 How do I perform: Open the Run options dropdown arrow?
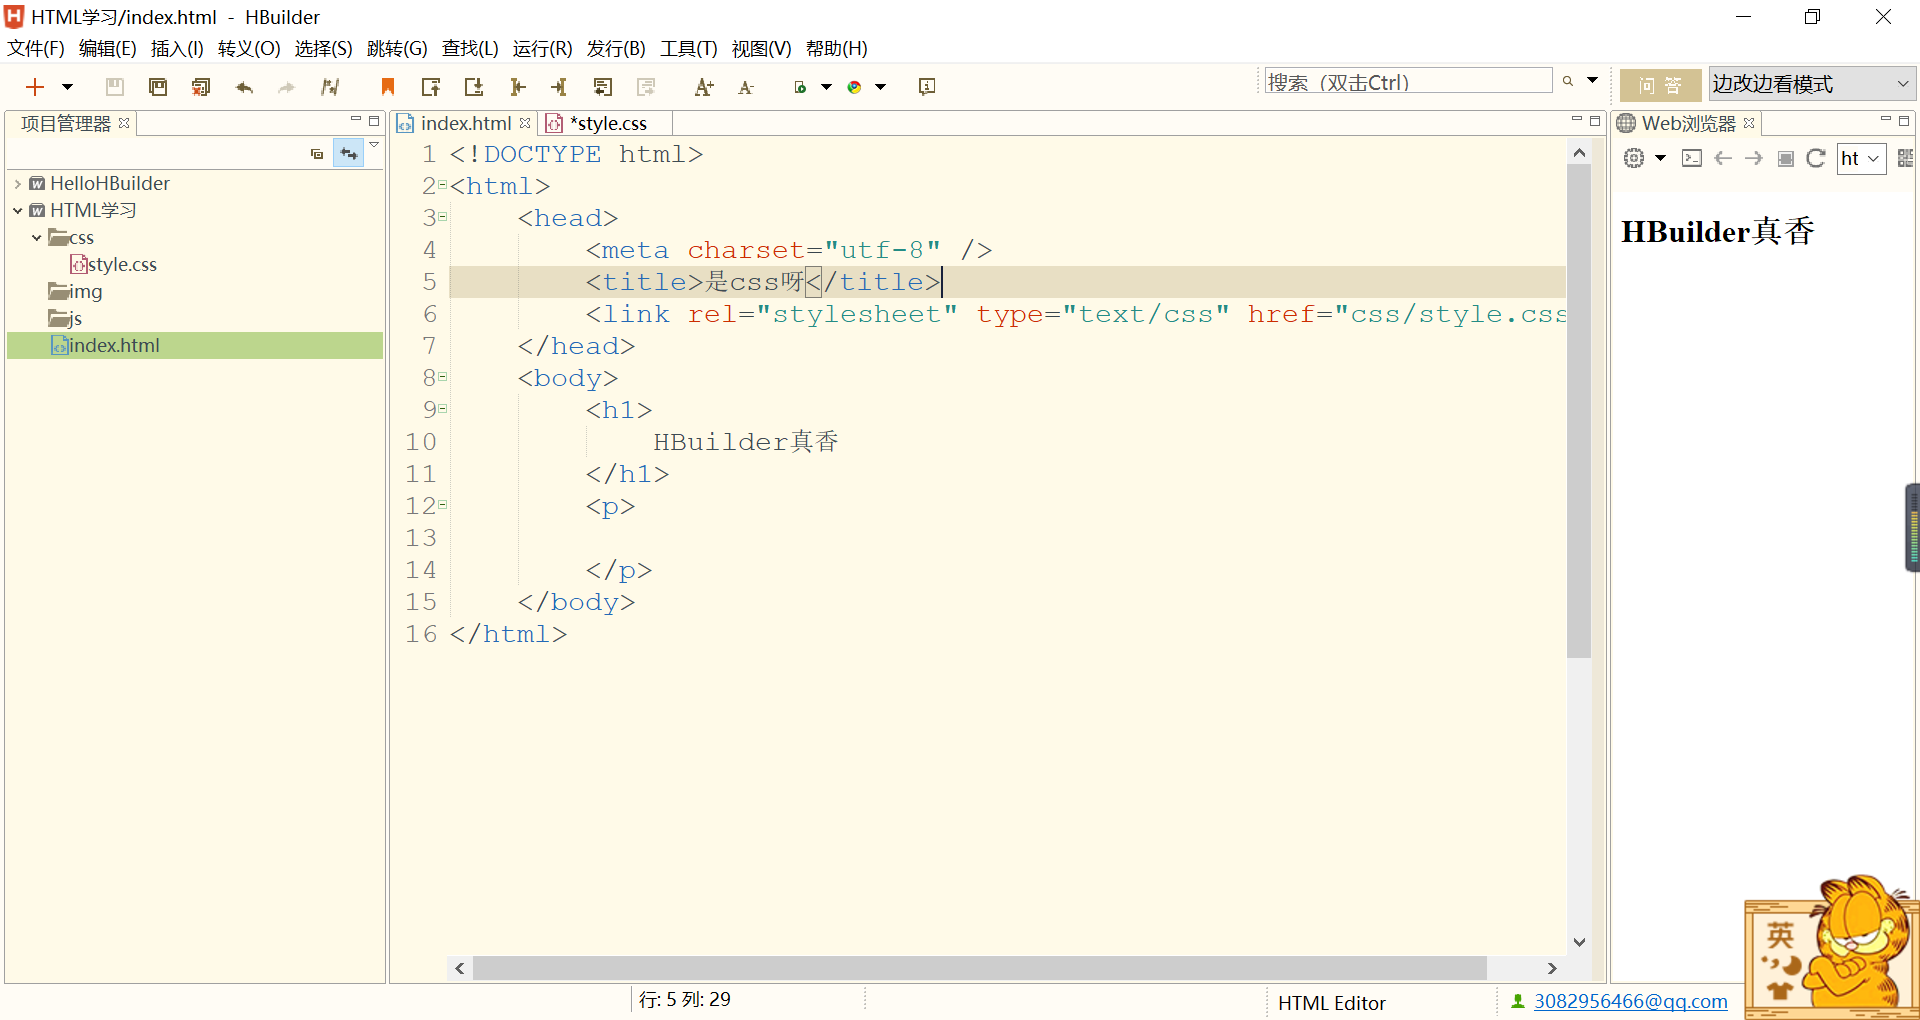[826, 87]
